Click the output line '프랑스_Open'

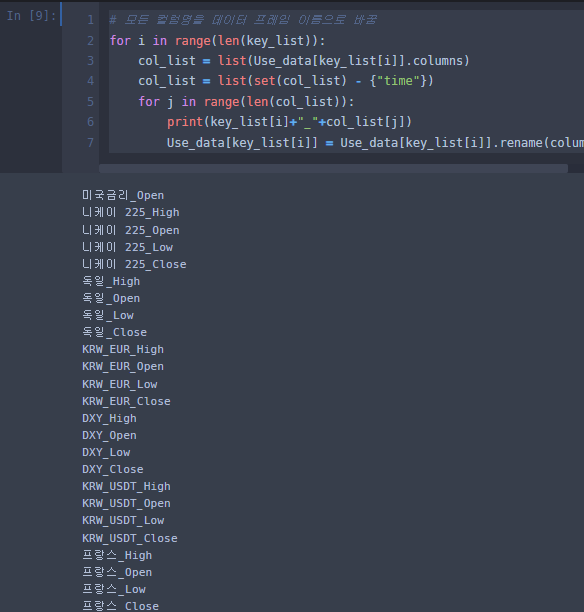117,573
